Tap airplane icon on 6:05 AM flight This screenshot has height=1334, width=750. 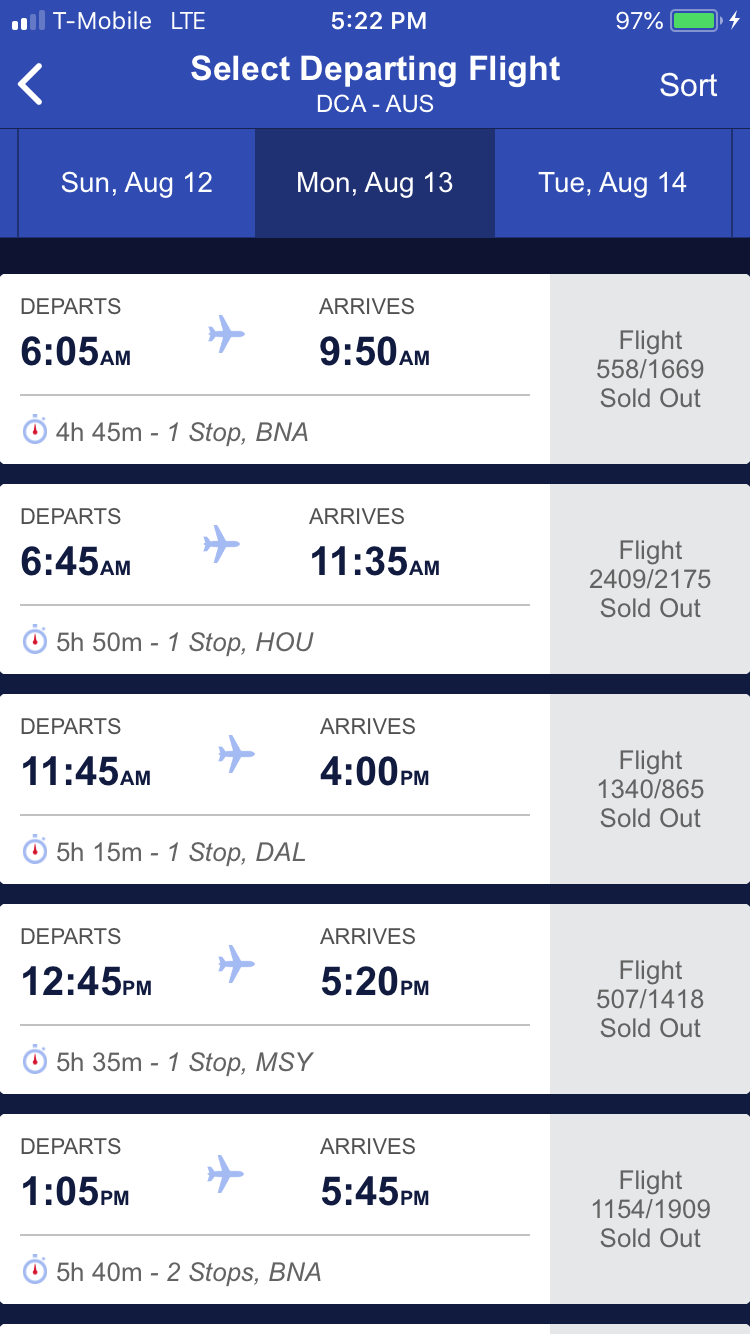click(x=227, y=334)
